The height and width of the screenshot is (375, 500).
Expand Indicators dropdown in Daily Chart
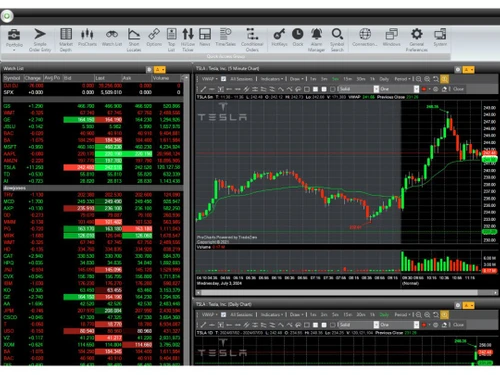coord(272,315)
